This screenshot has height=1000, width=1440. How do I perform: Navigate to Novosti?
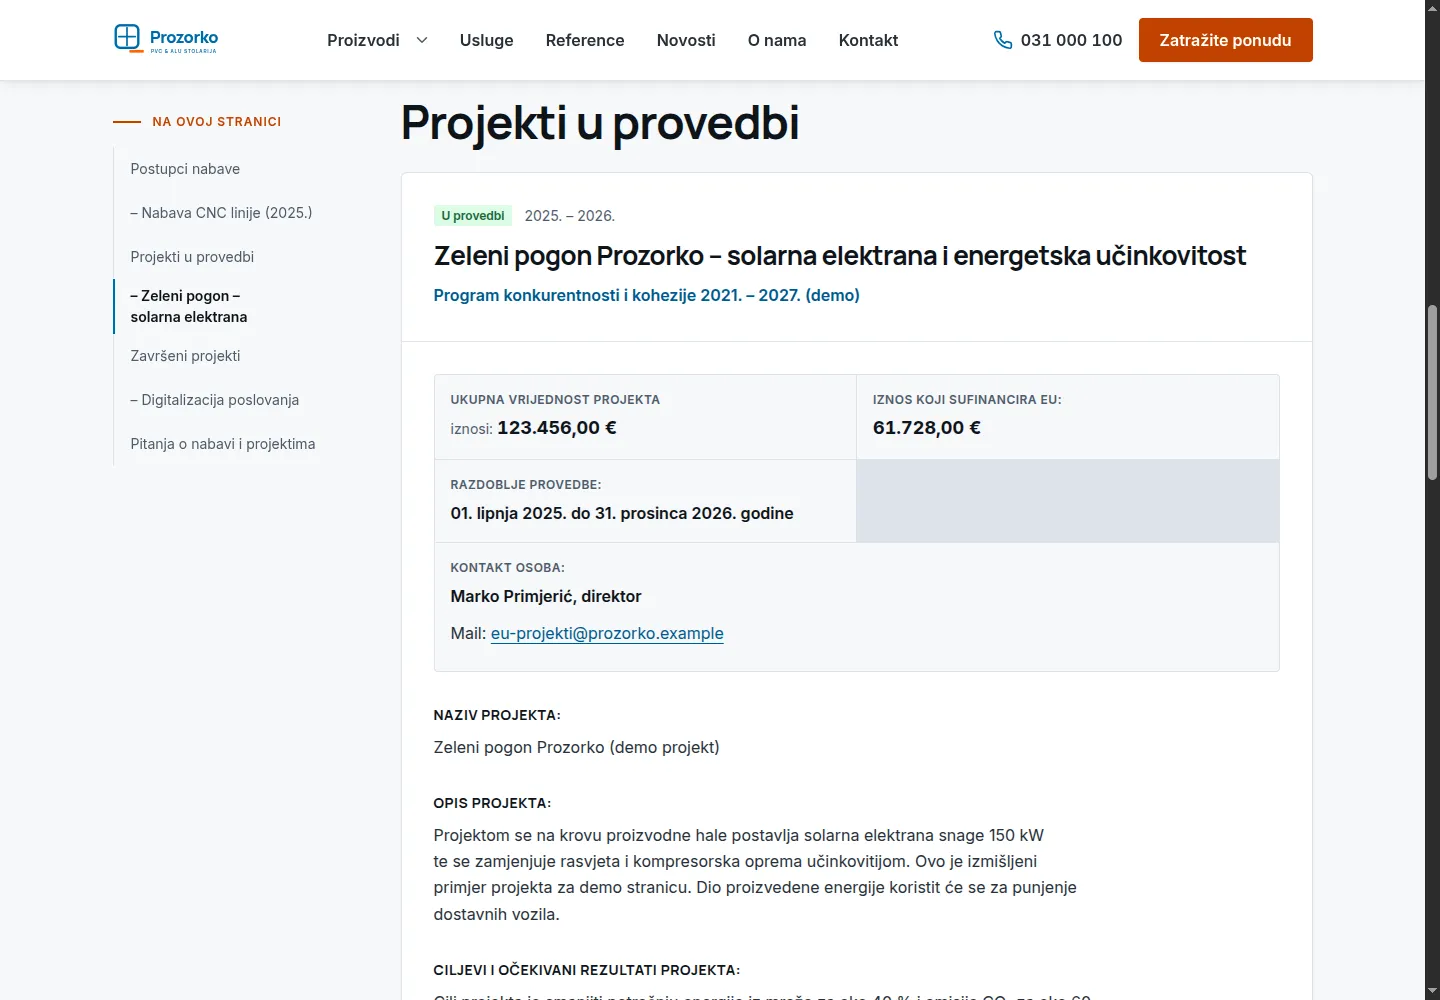[686, 40]
